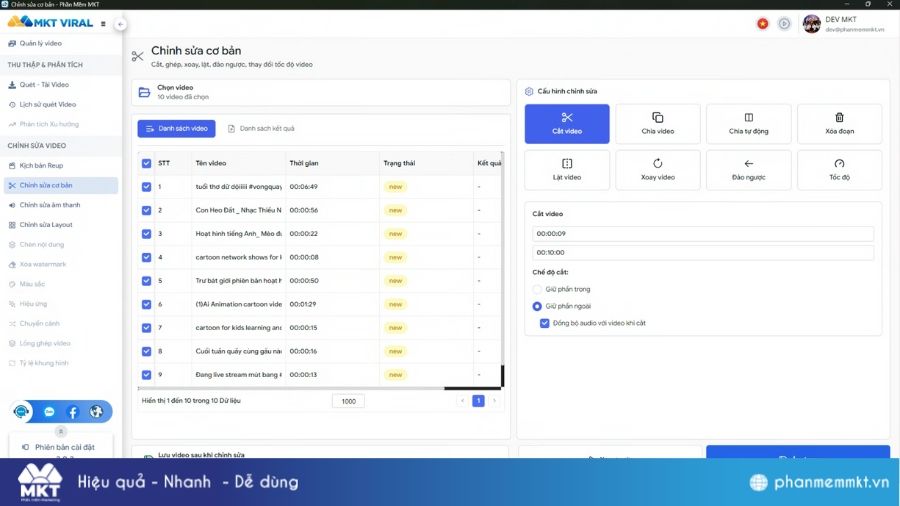Collapse sidebar with the arrow button
Viewport: 900px width, 506px height.
(x=120, y=24)
